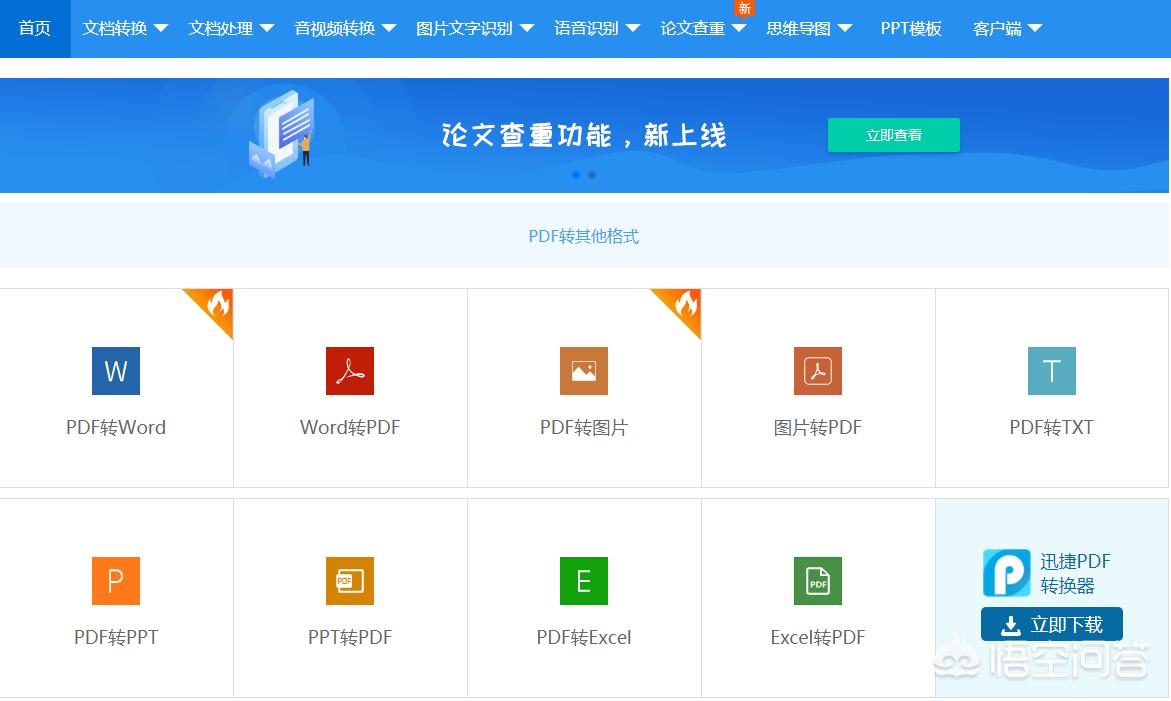Click the PDF转TXT teal T icon
The height and width of the screenshot is (701, 1171).
pyautogui.click(x=1052, y=371)
